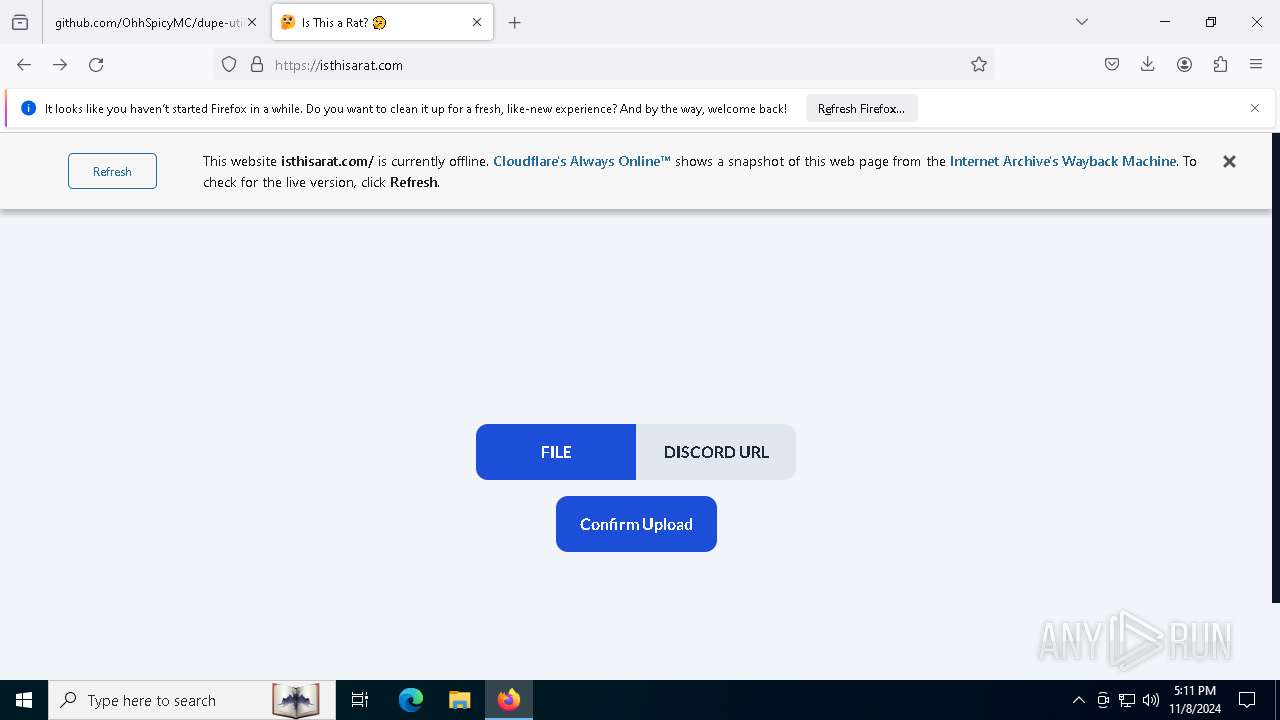Dismiss the Firefox refresh notification bar
Image resolution: width=1280 pixels, height=720 pixels.
tap(1255, 108)
